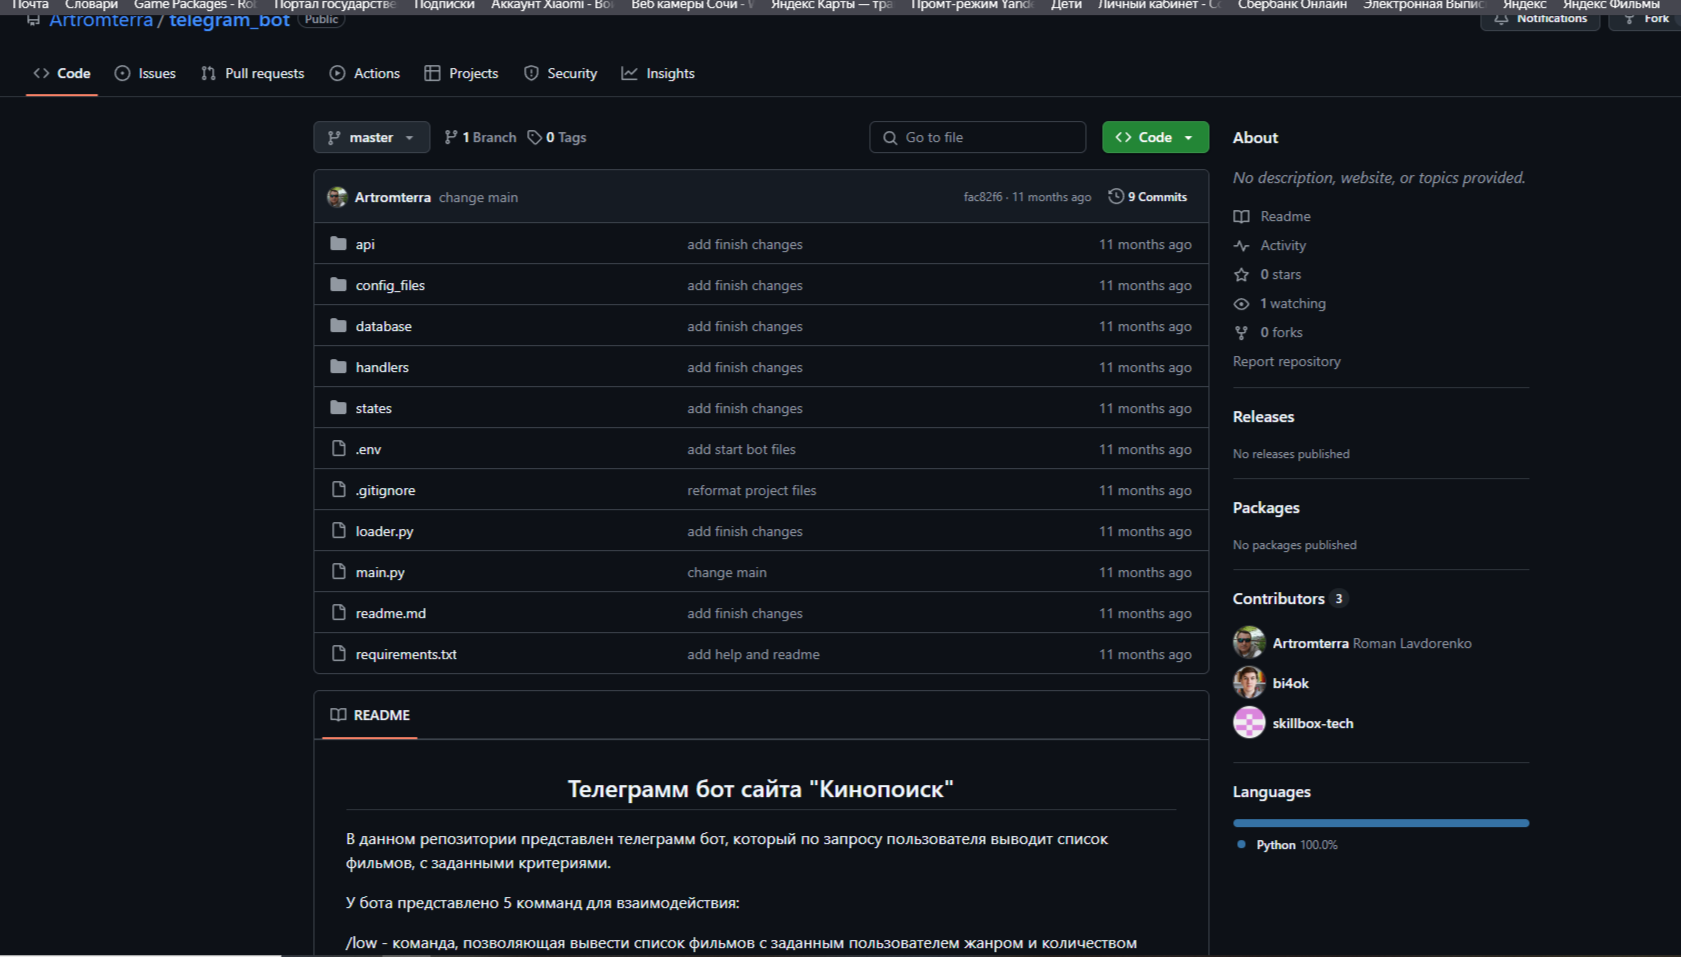Expand the master branch dropdown
Image resolution: width=1681 pixels, height=957 pixels.
372,137
